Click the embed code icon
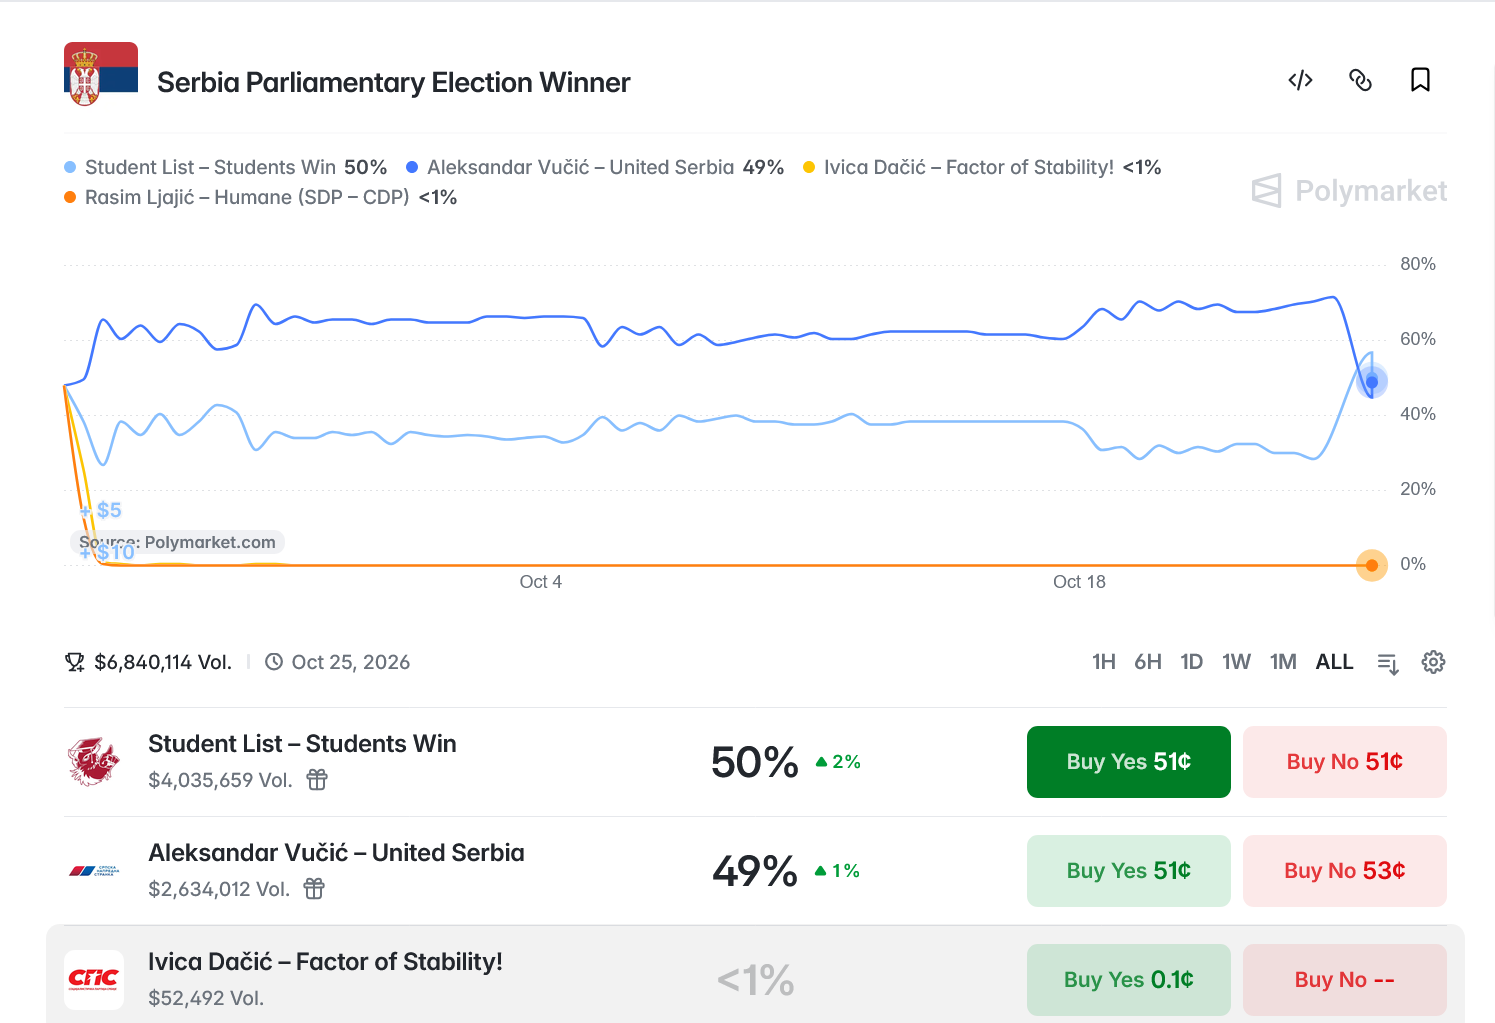Image resolution: width=1495 pixels, height=1023 pixels. pyautogui.click(x=1300, y=80)
